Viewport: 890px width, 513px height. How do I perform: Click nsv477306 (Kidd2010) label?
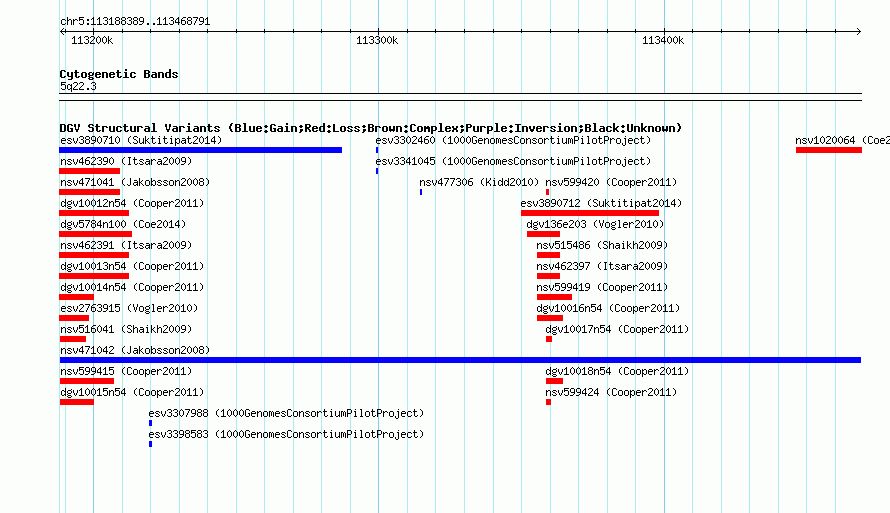(x=479, y=182)
